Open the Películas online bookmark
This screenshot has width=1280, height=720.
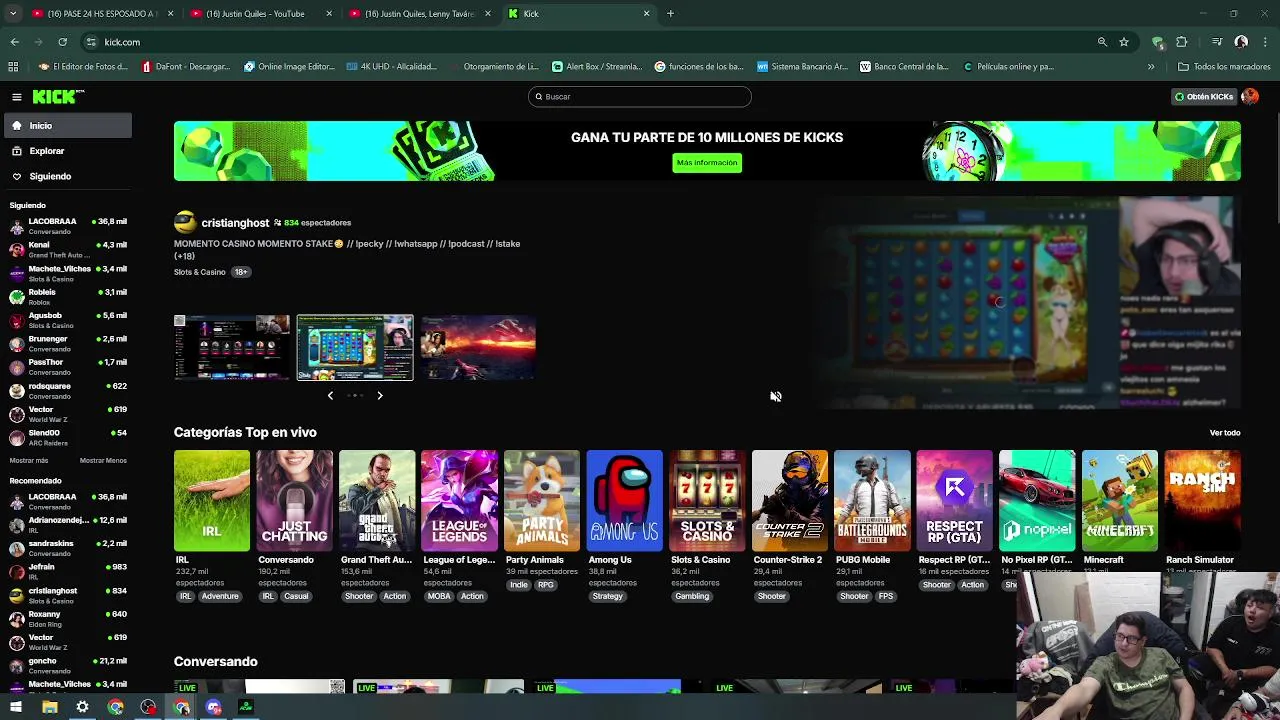pyautogui.click(x=1009, y=67)
